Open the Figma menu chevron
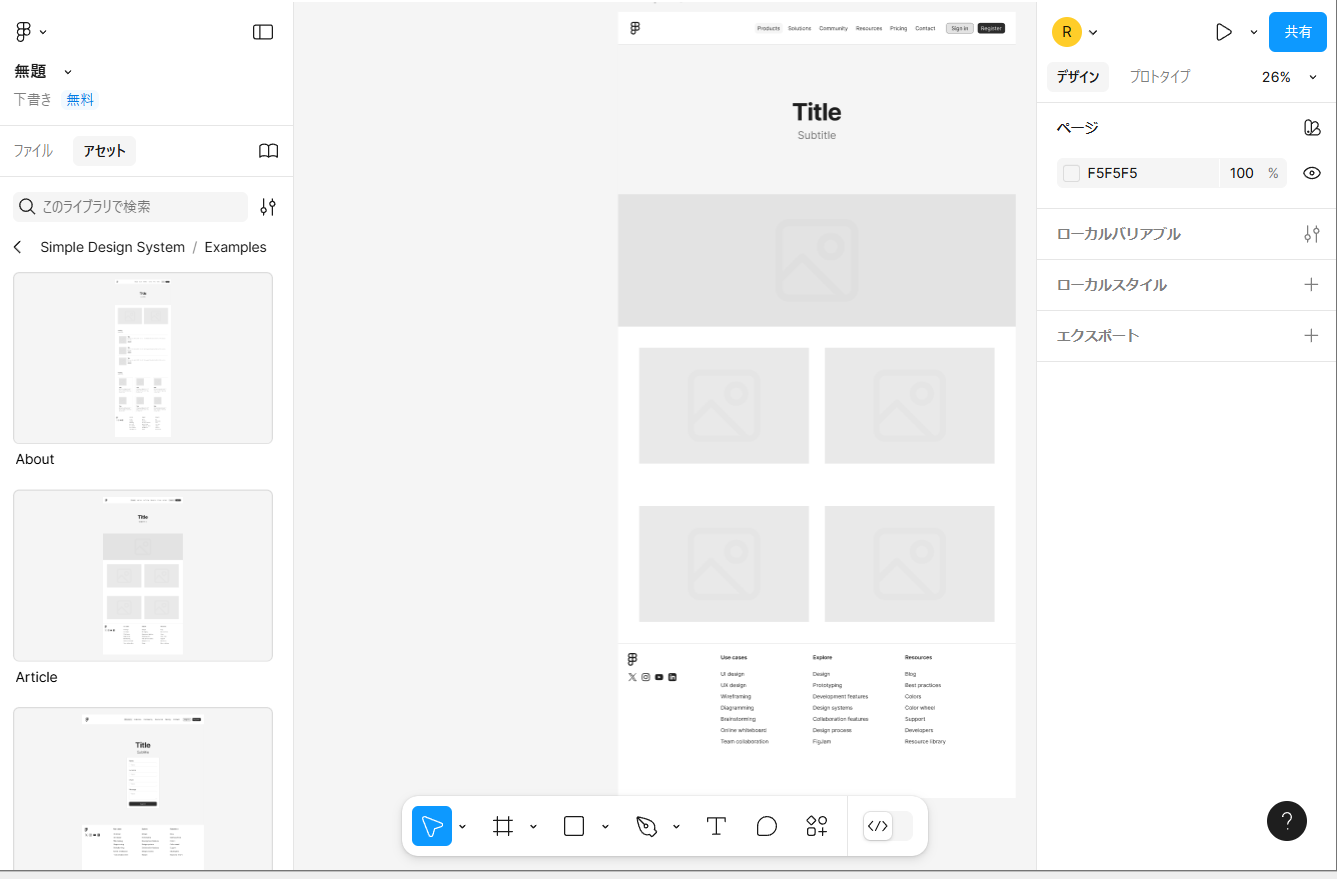1337x879 pixels. (x=43, y=32)
